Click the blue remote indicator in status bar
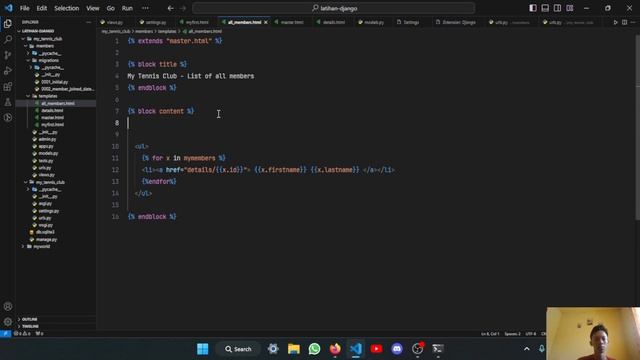Image resolution: width=640 pixels, height=360 pixels. [x=5, y=333]
